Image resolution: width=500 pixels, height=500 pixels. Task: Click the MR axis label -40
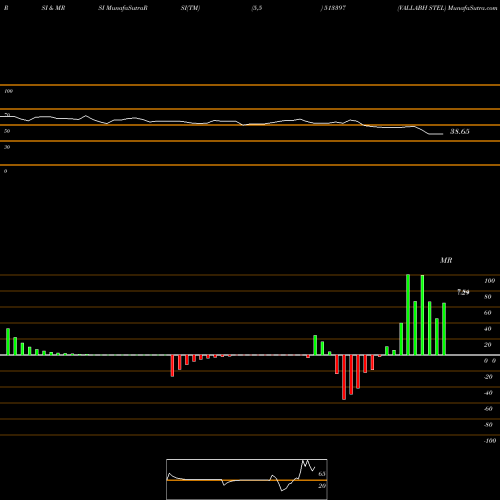click(488, 393)
